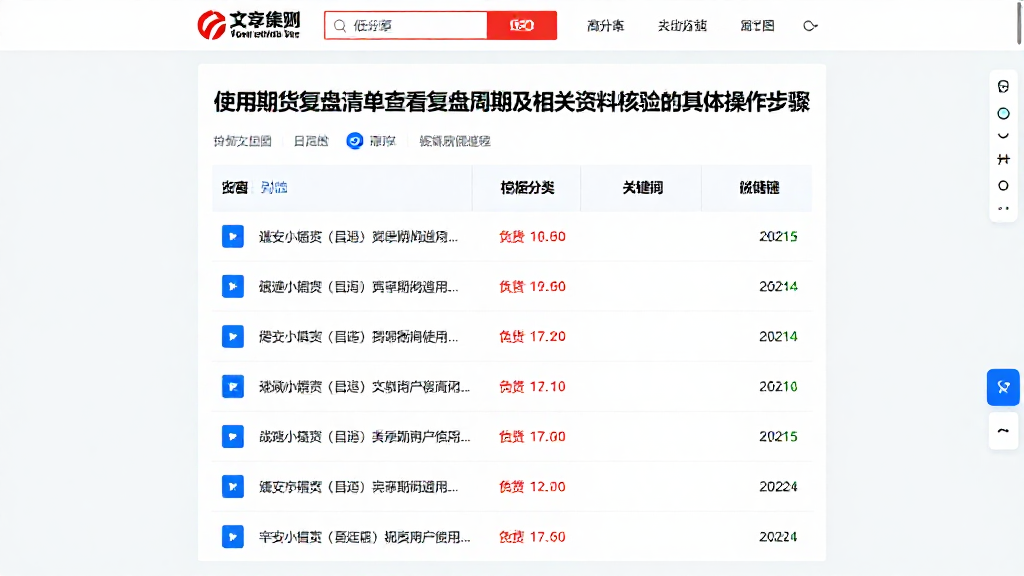This screenshot has width=1024, height=576.
Task: Open the middle top navigation item
Action: pyautogui.click(x=682, y=26)
